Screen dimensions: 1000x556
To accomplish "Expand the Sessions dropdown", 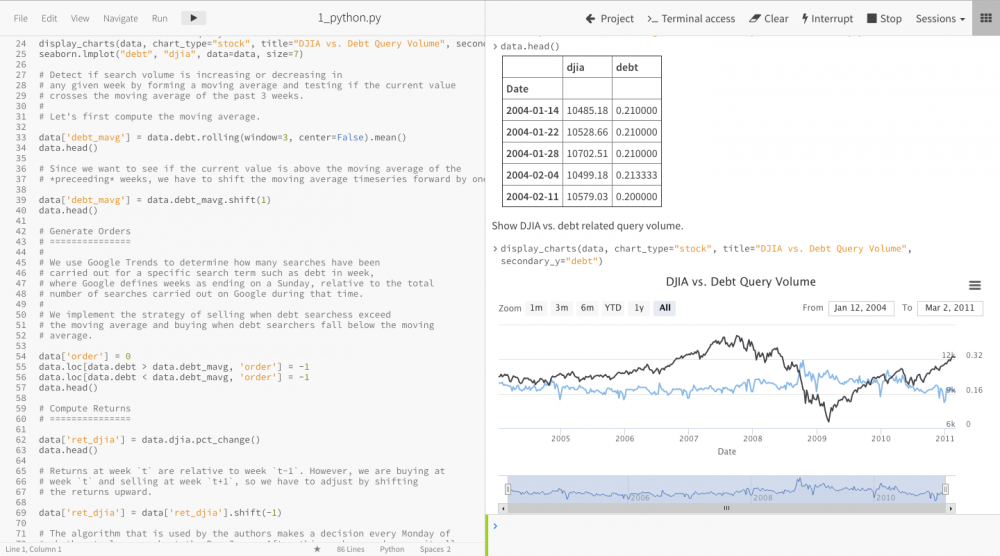I will [940, 18].
